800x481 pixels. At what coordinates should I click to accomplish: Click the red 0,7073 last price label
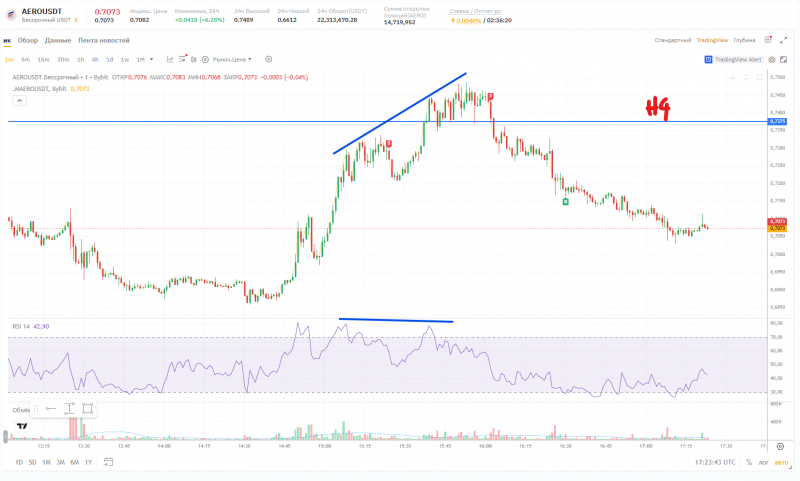pos(777,221)
